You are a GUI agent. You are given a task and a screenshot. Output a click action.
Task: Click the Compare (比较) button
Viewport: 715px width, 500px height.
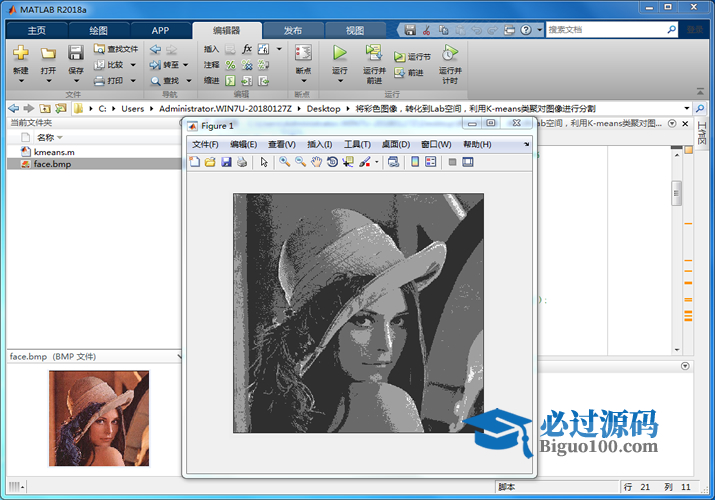[109, 65]
